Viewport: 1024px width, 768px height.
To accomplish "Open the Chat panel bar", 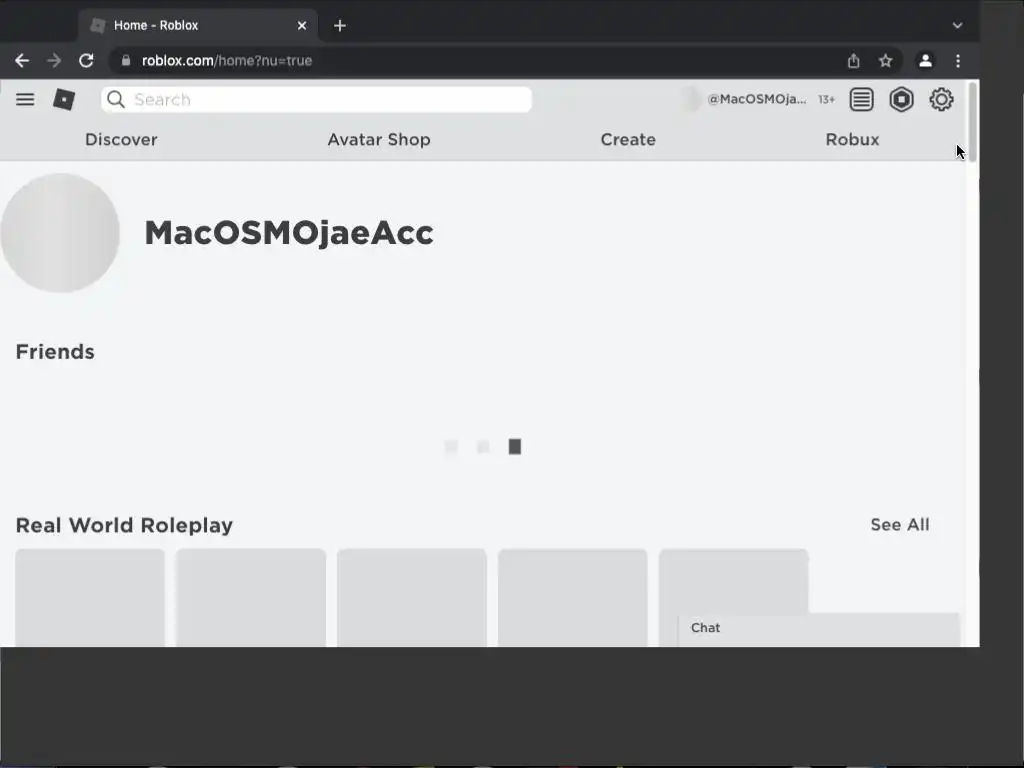I will pos(819,628).
